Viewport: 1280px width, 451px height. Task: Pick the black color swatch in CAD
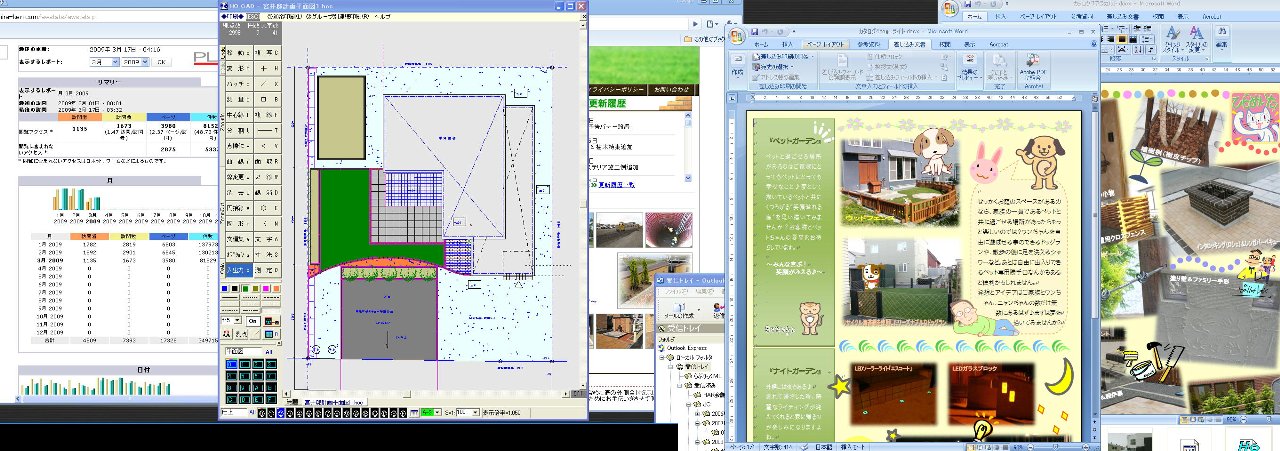234,288
